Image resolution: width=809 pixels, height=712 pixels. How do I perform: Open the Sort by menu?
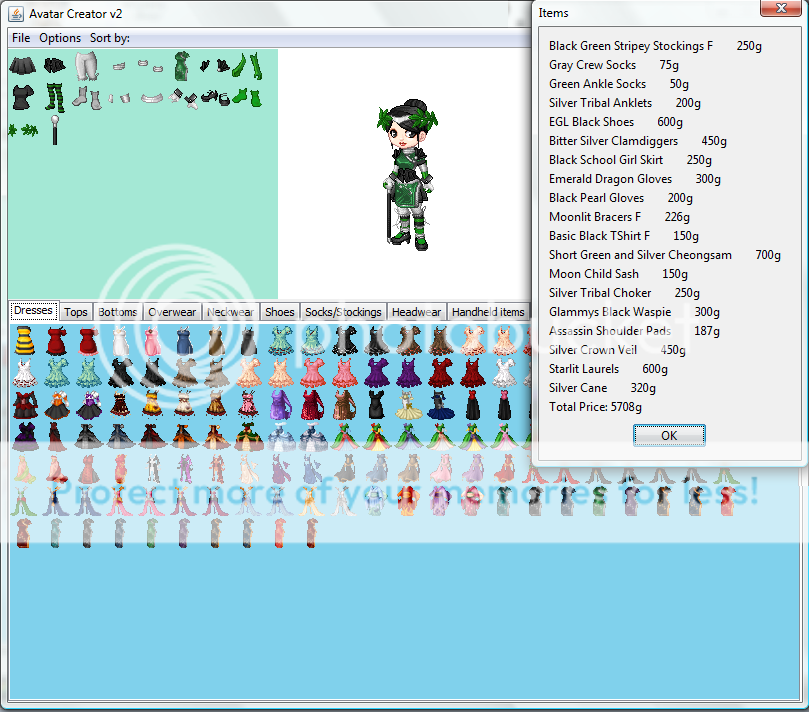109,38
